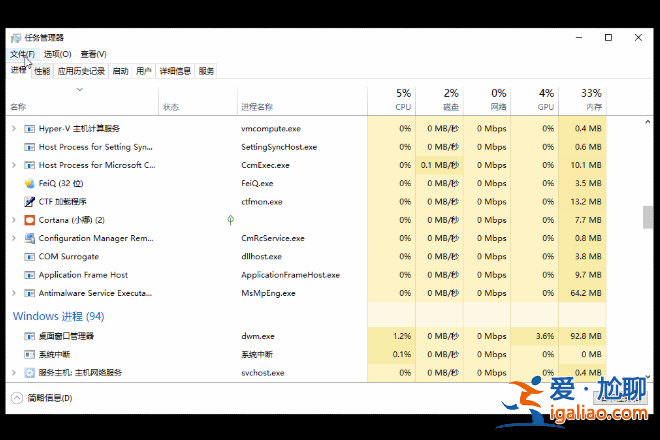Click the scrollbar down arrow
Viewport: 660px width, 440px height.
(x=647, y=377)
